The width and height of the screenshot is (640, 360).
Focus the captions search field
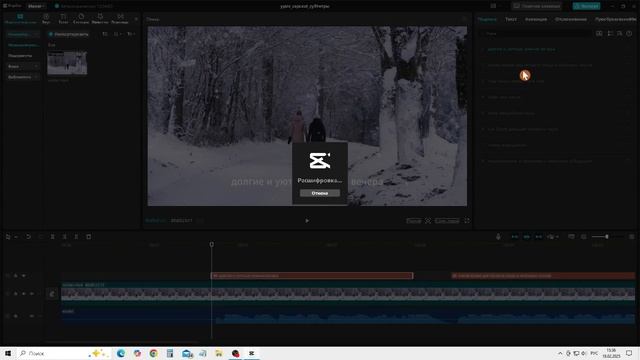[536, 33]
